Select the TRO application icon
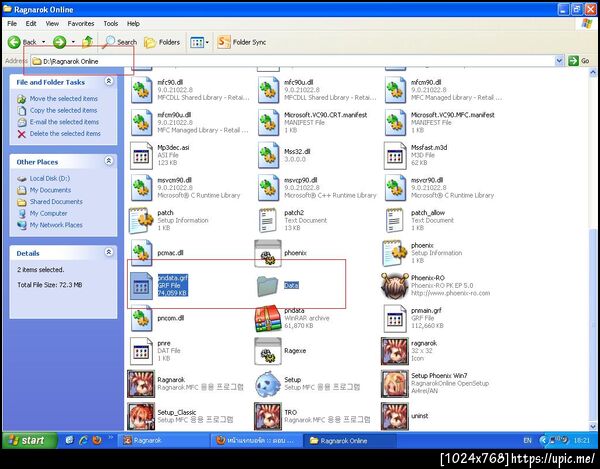This screenshot has width=600, height=469. pyautogui.click(x=268, y=416)
